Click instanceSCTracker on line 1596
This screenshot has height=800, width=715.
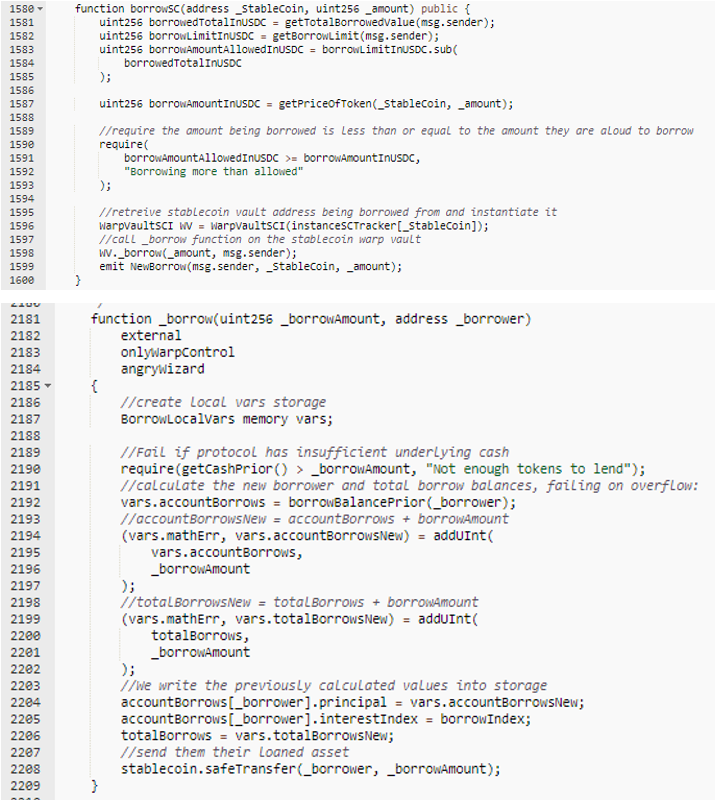point(346,226)
